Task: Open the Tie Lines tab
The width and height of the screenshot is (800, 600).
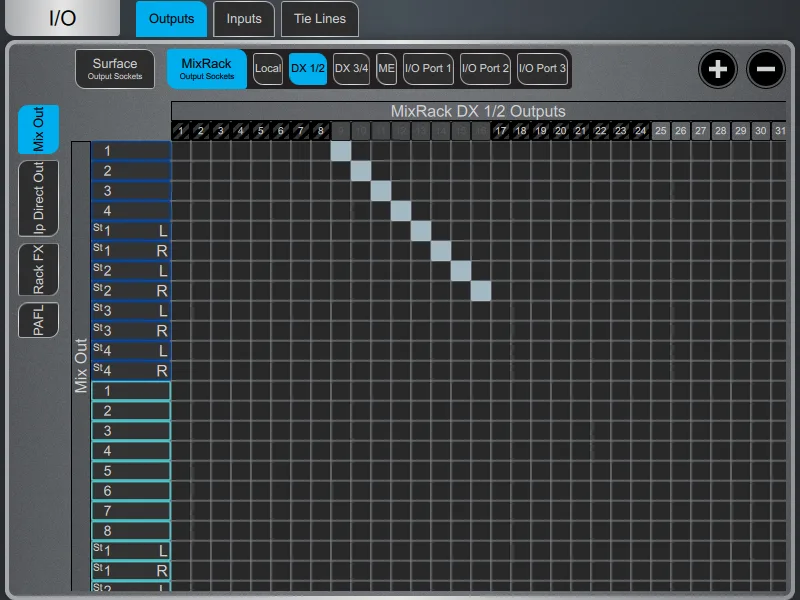Action: 320,19
